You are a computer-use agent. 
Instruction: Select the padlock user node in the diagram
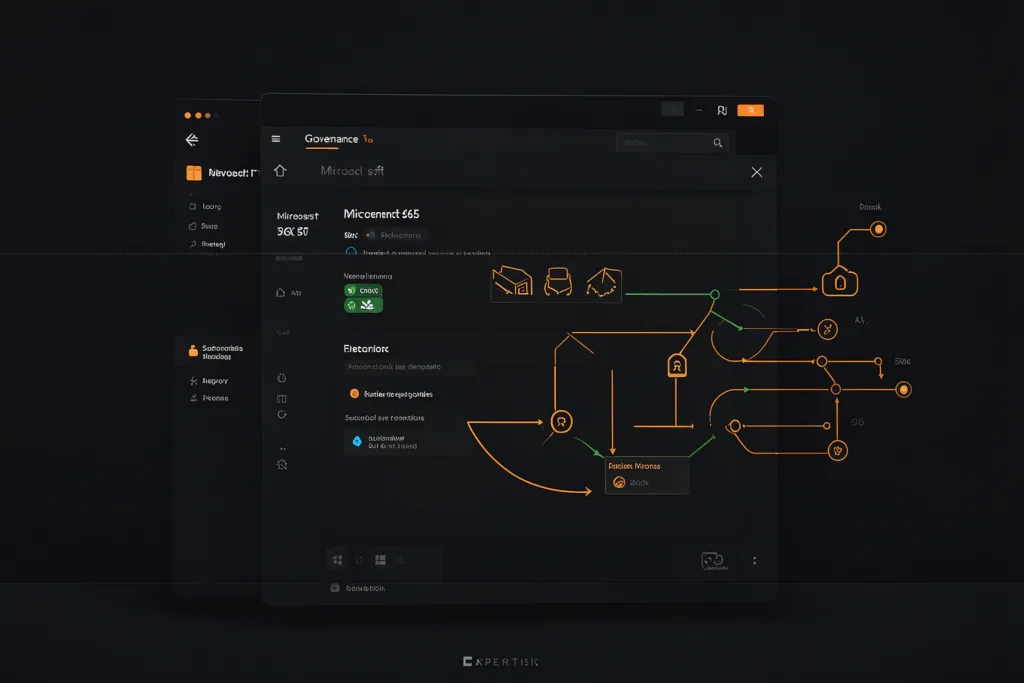click(677, 365)
